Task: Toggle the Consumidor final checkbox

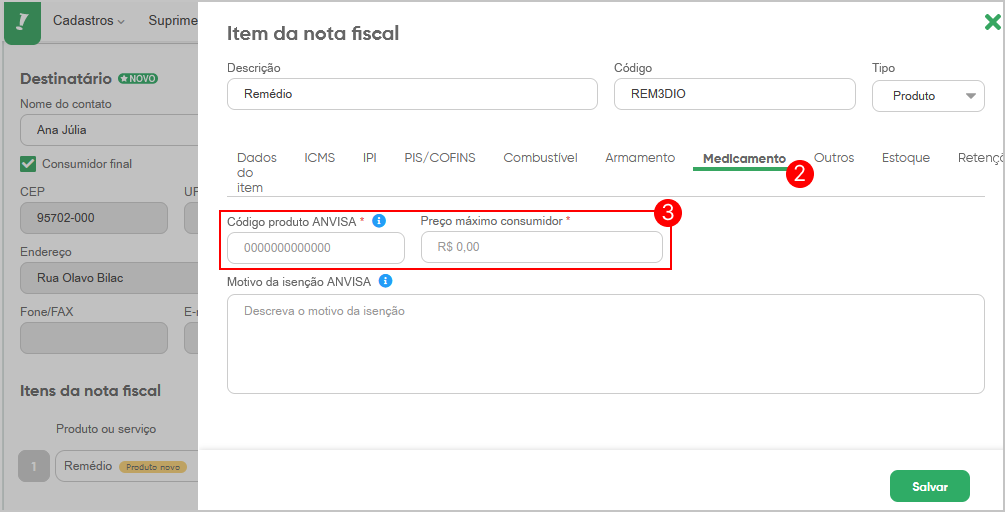Action: (28, 163)
